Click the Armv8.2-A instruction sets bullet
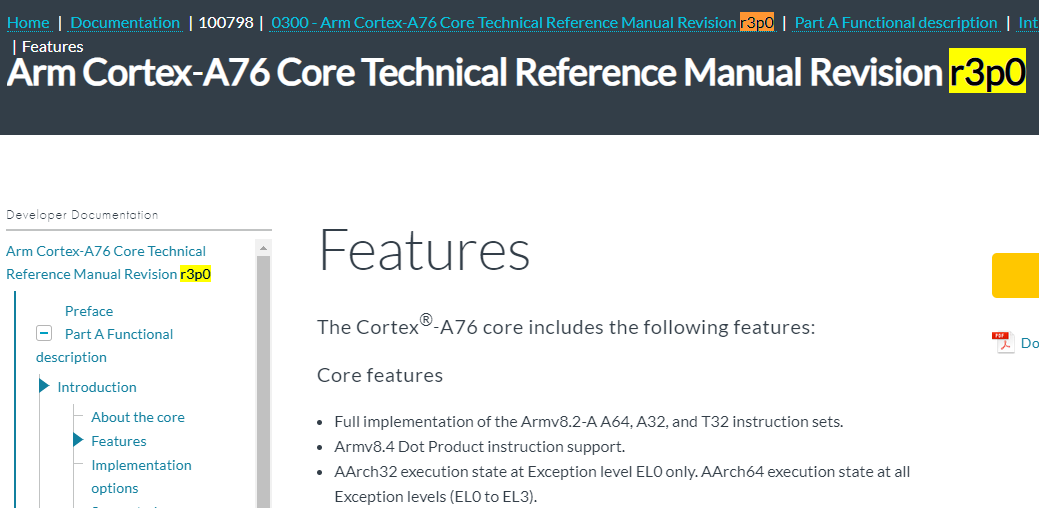 coord(588,421)
